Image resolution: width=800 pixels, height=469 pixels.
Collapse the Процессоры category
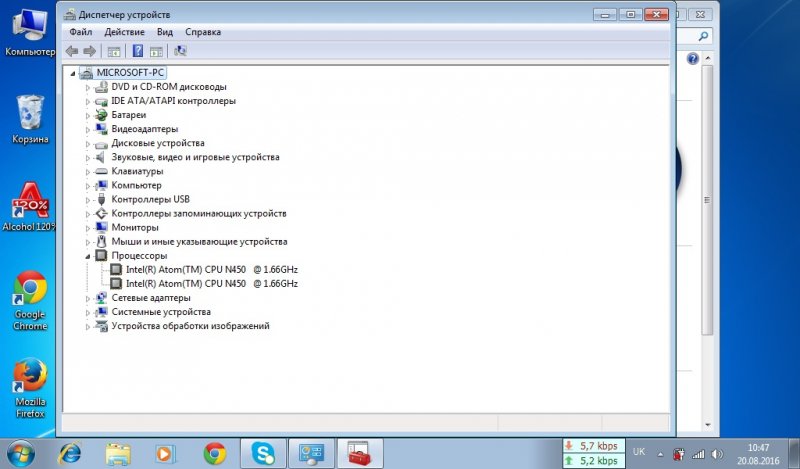[88, 256]
